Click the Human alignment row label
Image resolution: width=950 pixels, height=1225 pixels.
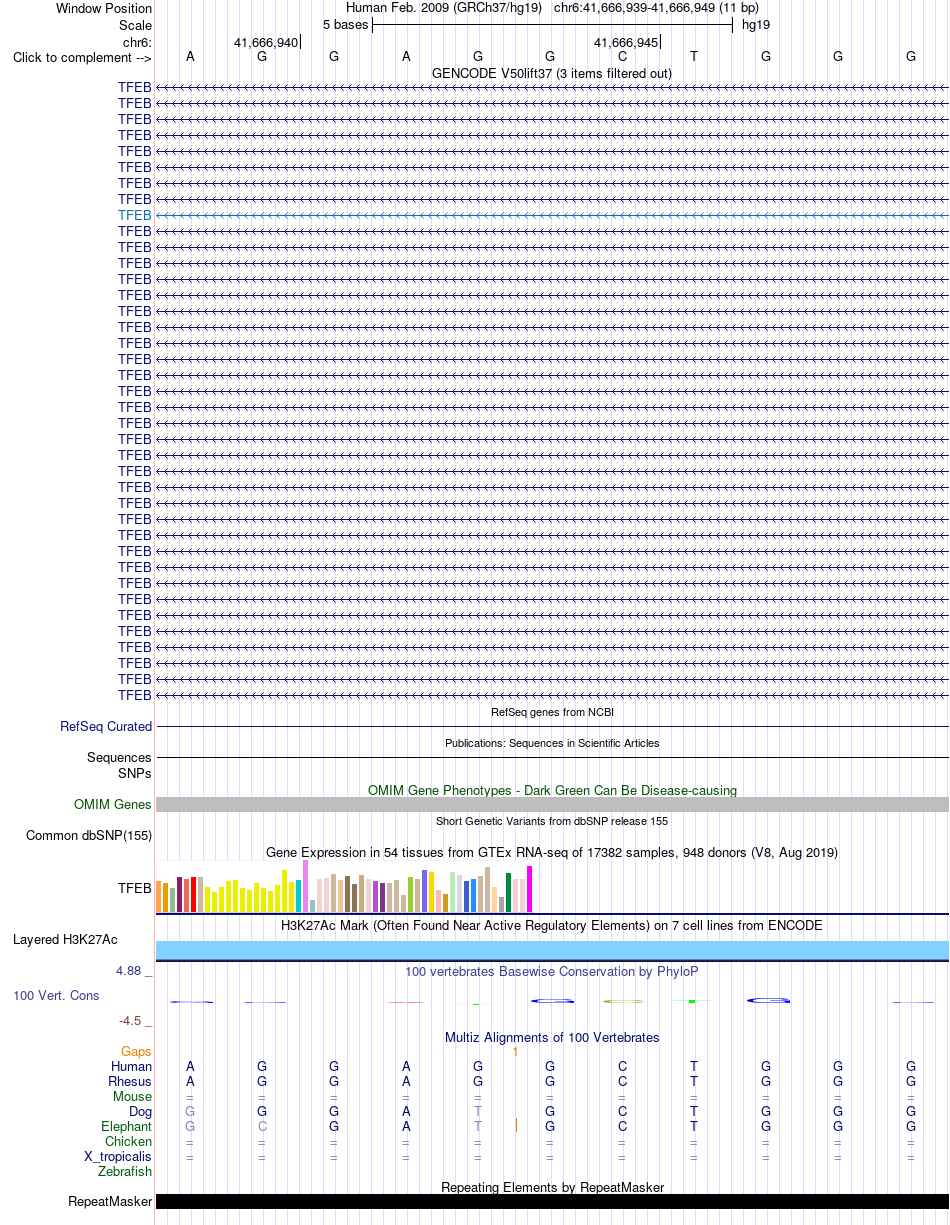pyautogui.click(x=131, y=1067)
